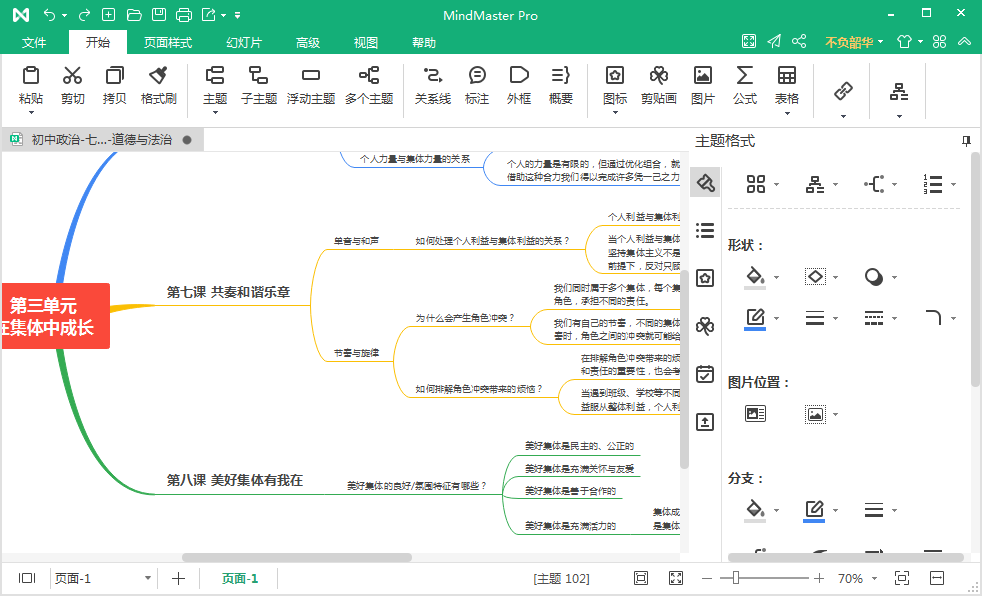Open the outline list sidebar panel
The image size is (982, 596).
(x=705, y=231)
